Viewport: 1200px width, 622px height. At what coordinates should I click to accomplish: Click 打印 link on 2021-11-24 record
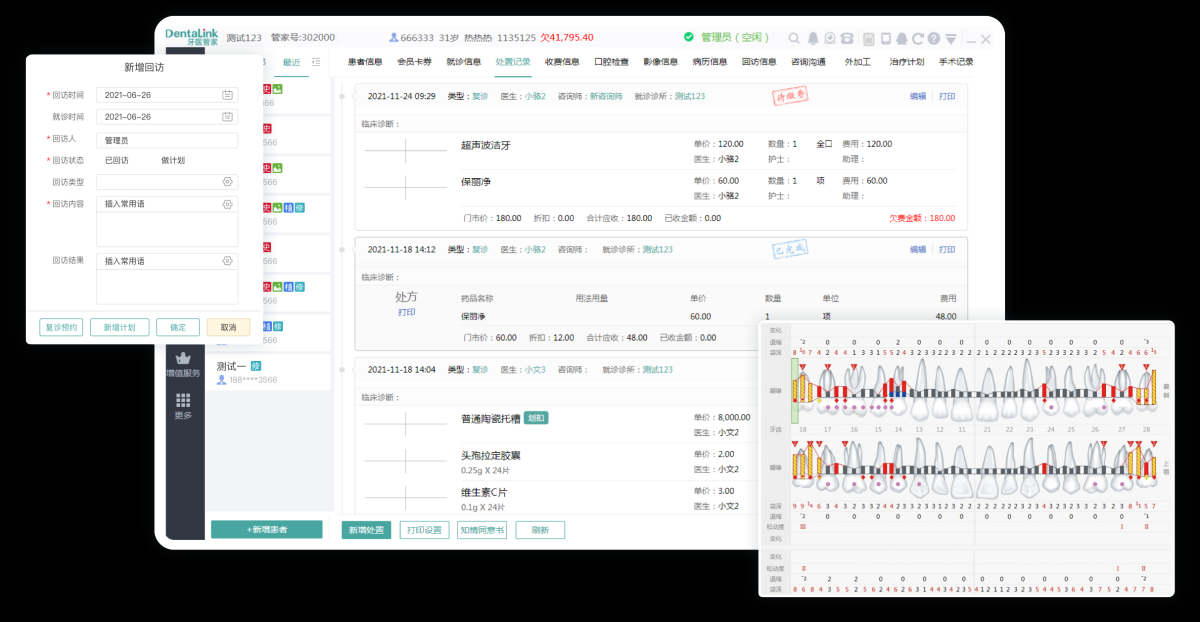(947, 96)
